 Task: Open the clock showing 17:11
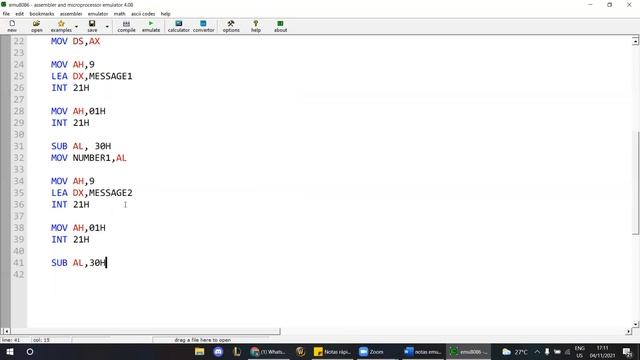click(x=602, y=351)
